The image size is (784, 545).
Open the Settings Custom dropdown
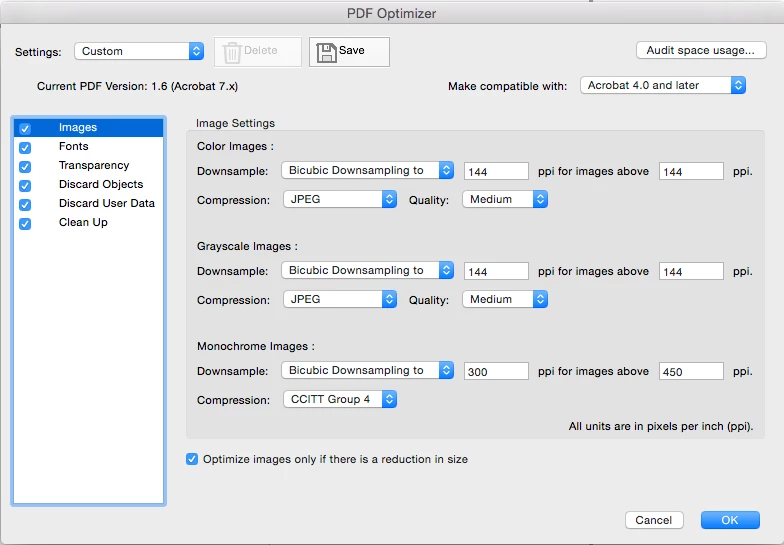pos(139,51)
